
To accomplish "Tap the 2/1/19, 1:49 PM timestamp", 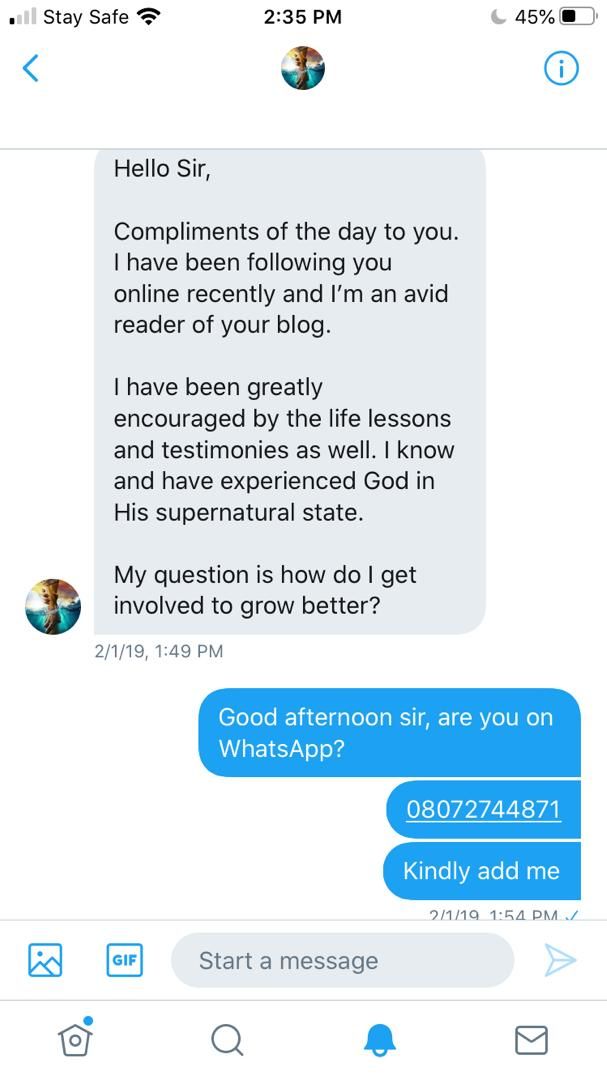I will [x=158, y=651].
